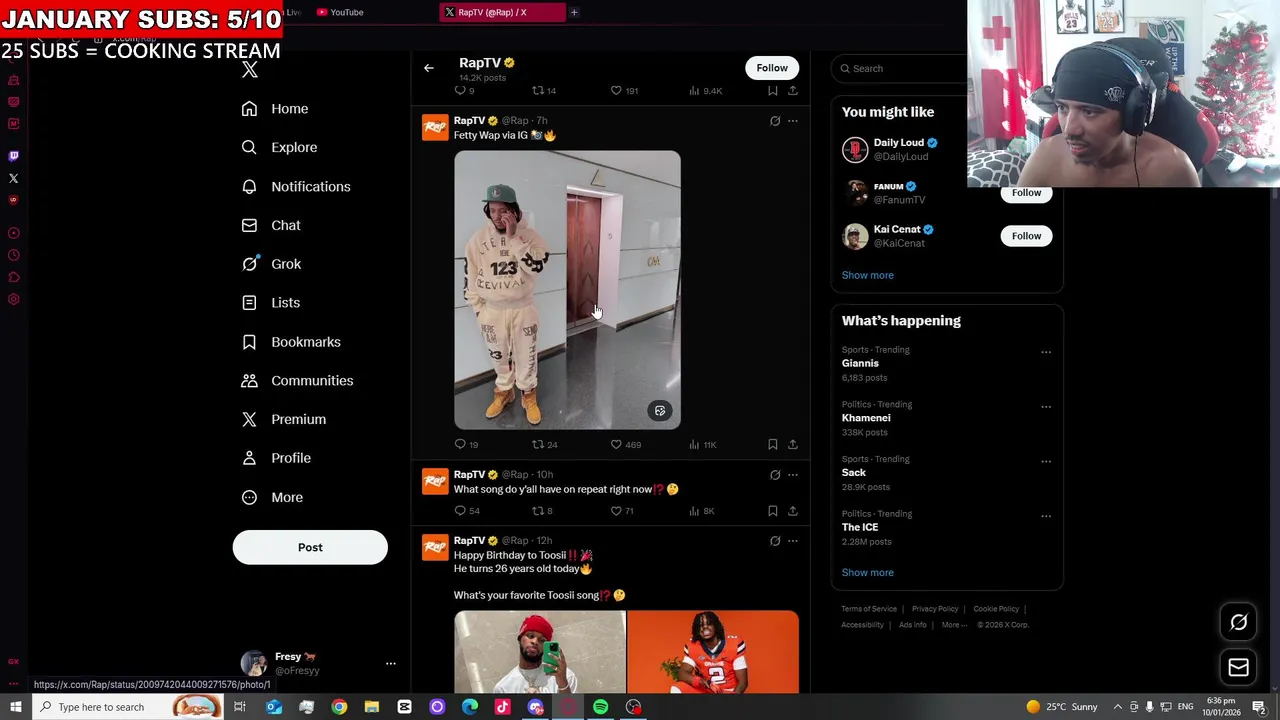Viewport: 1280px width, 720px height.
Task: Open Grok icon on Toosii birthday post
Action: pyautogui.click(x=775, y=541)
